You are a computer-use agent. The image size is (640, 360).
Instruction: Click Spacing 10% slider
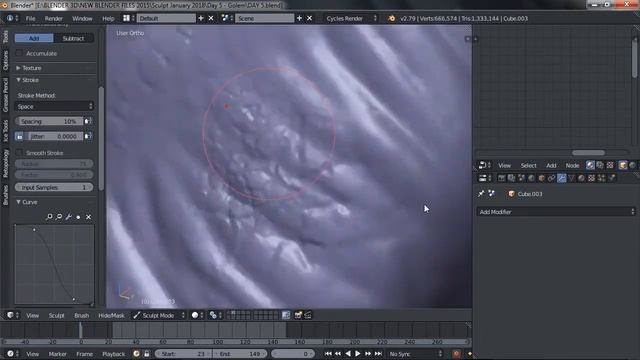(49, 121)
